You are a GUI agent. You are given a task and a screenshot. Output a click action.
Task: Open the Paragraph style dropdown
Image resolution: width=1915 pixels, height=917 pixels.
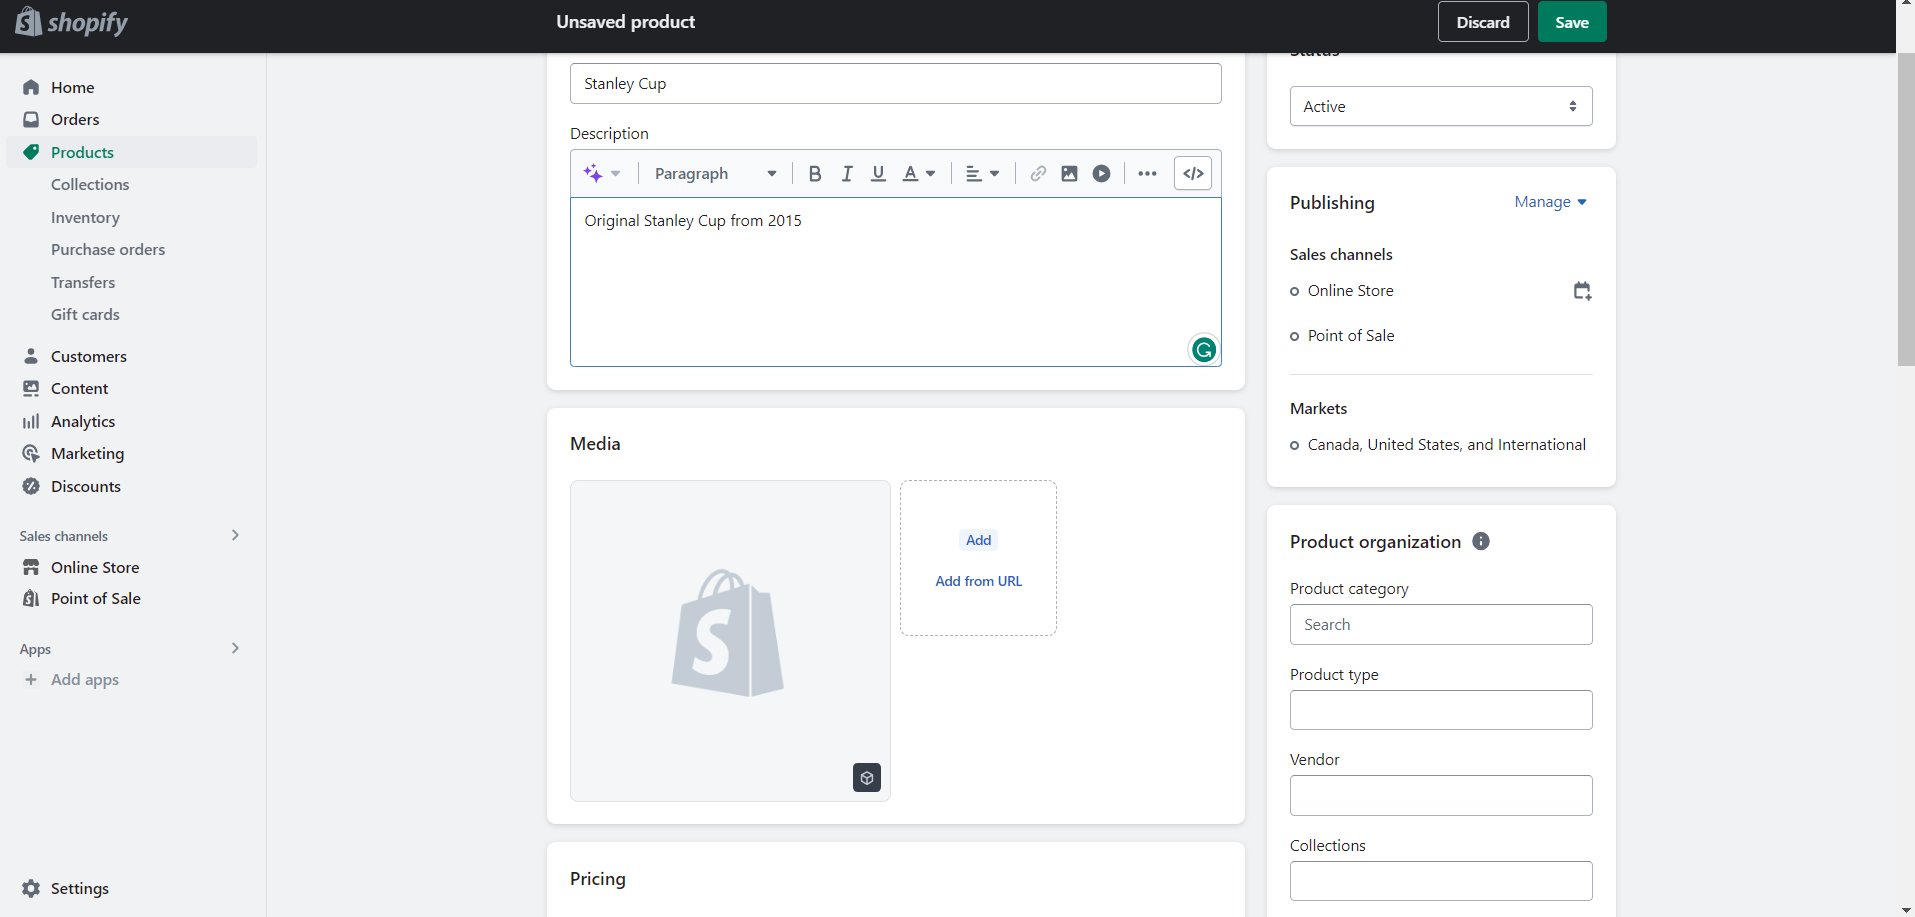pos(715,173)
